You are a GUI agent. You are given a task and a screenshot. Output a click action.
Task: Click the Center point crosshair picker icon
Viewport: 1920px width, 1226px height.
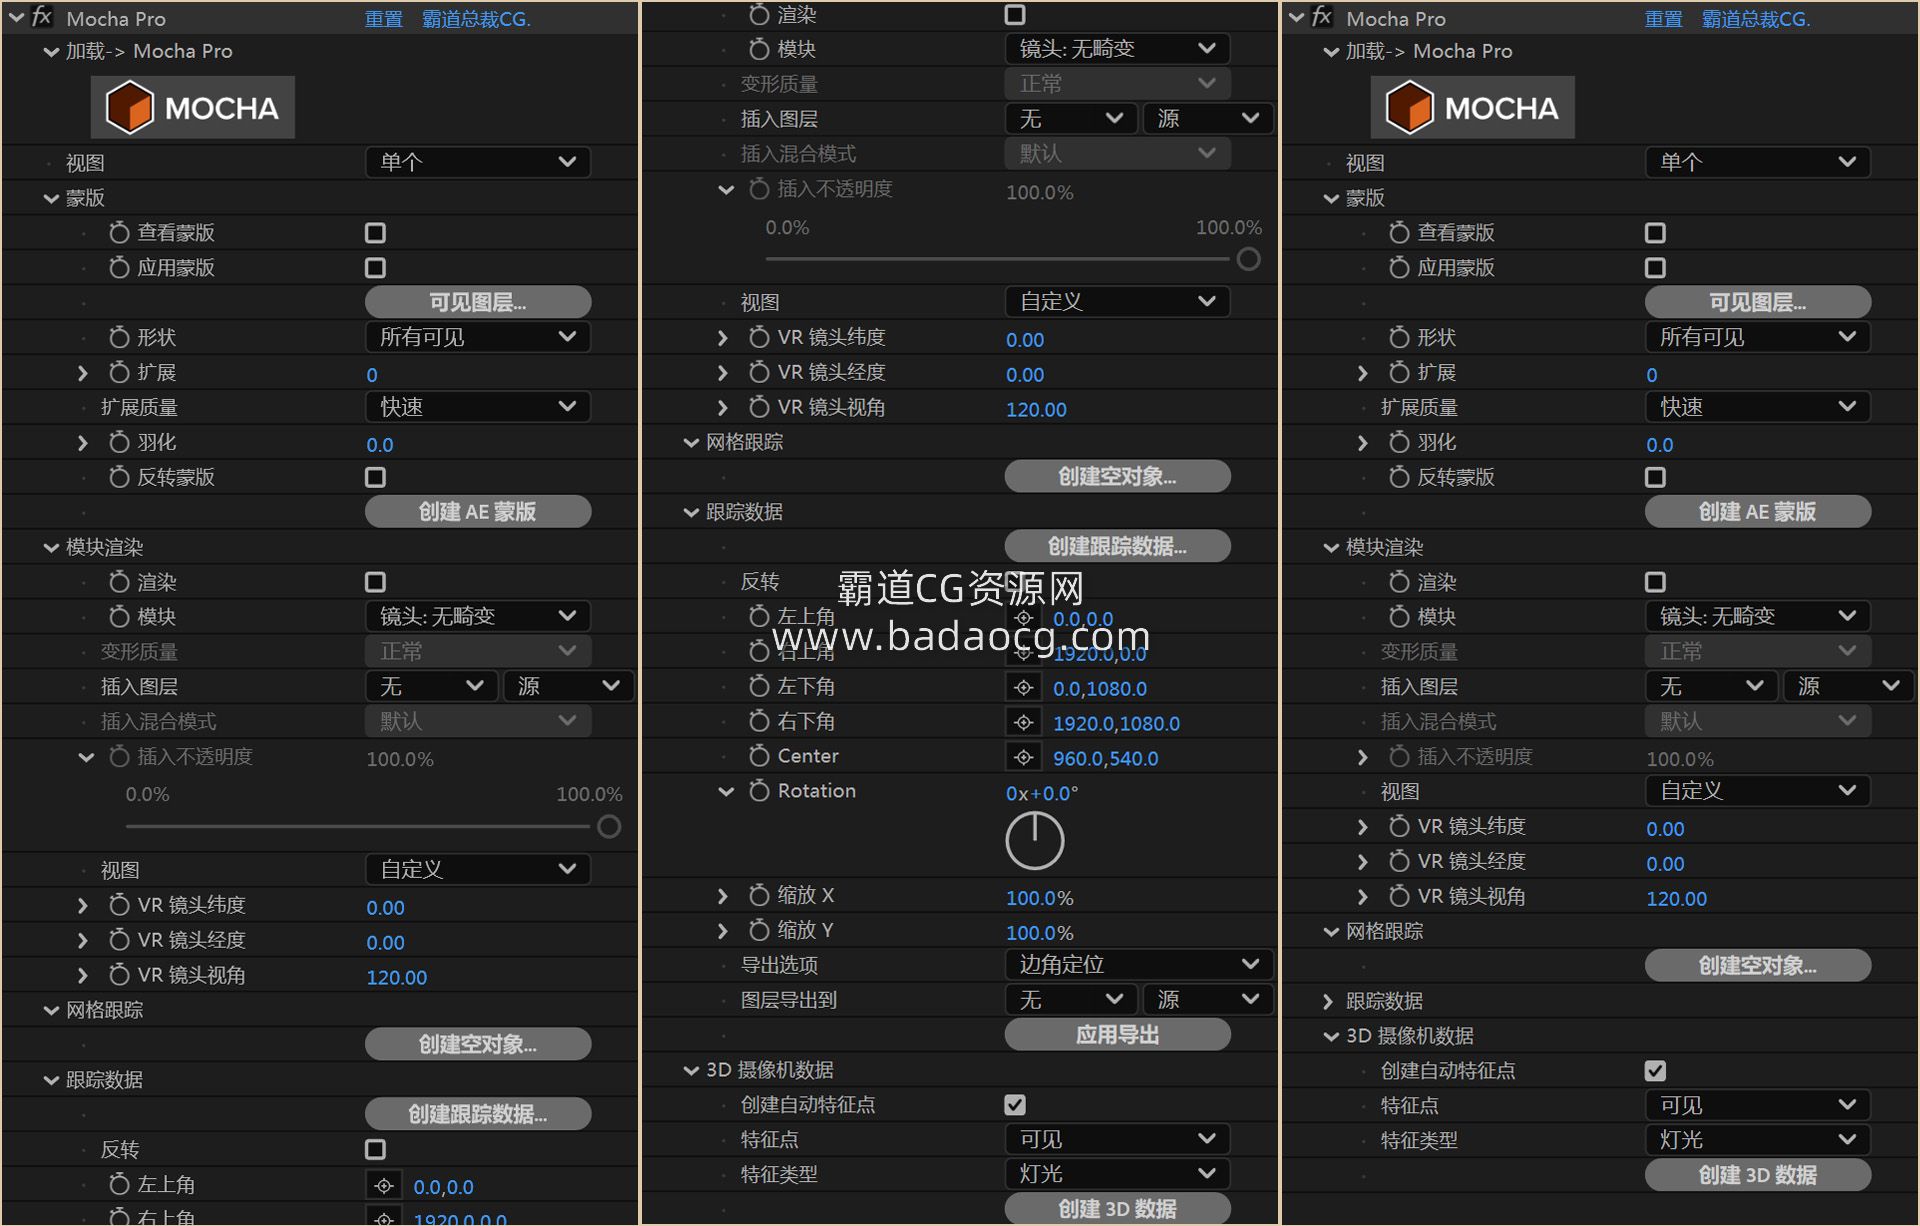pos(1023,757)
